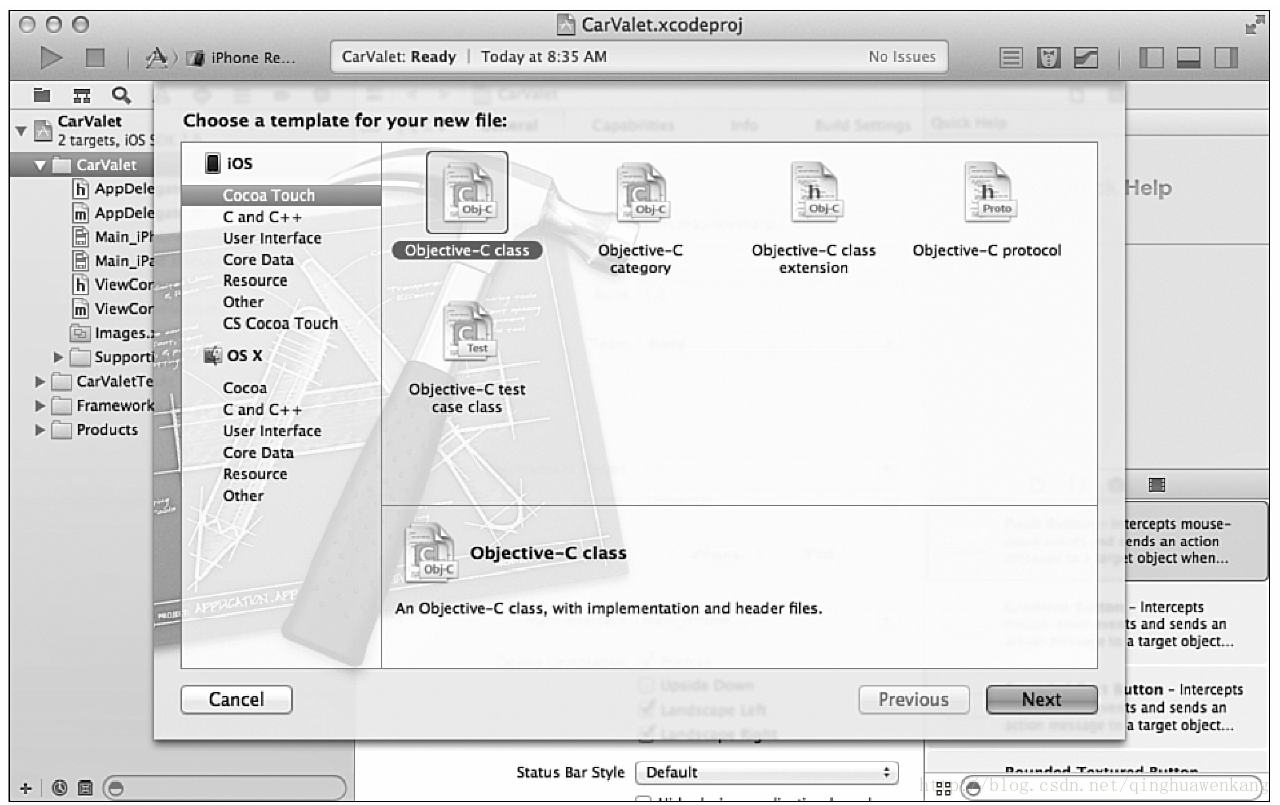Click the Cancel button
This screenshot has width=1280, height=805.
236,699
